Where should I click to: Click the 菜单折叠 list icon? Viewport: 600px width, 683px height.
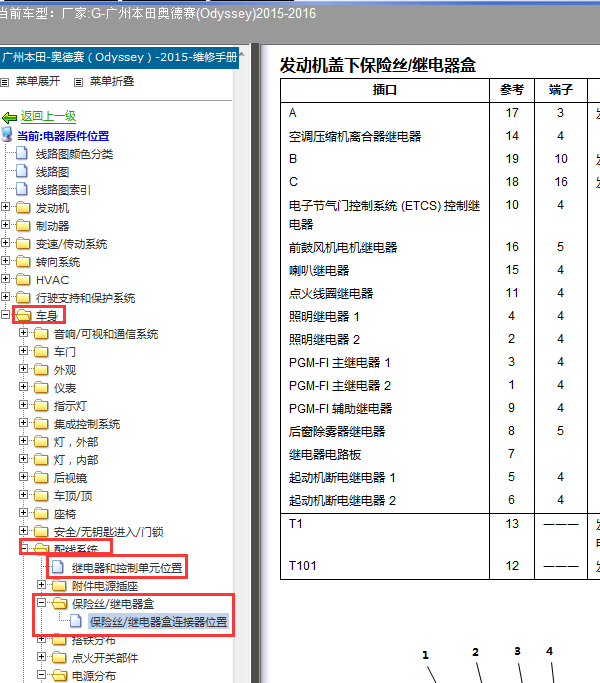[x=78, y=82]
